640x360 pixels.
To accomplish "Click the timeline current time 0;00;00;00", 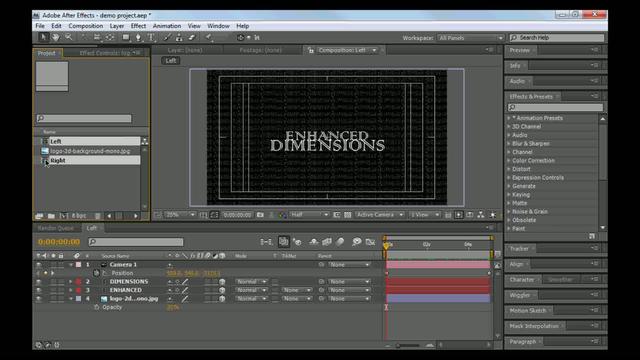I will click(x=59, y=242).
